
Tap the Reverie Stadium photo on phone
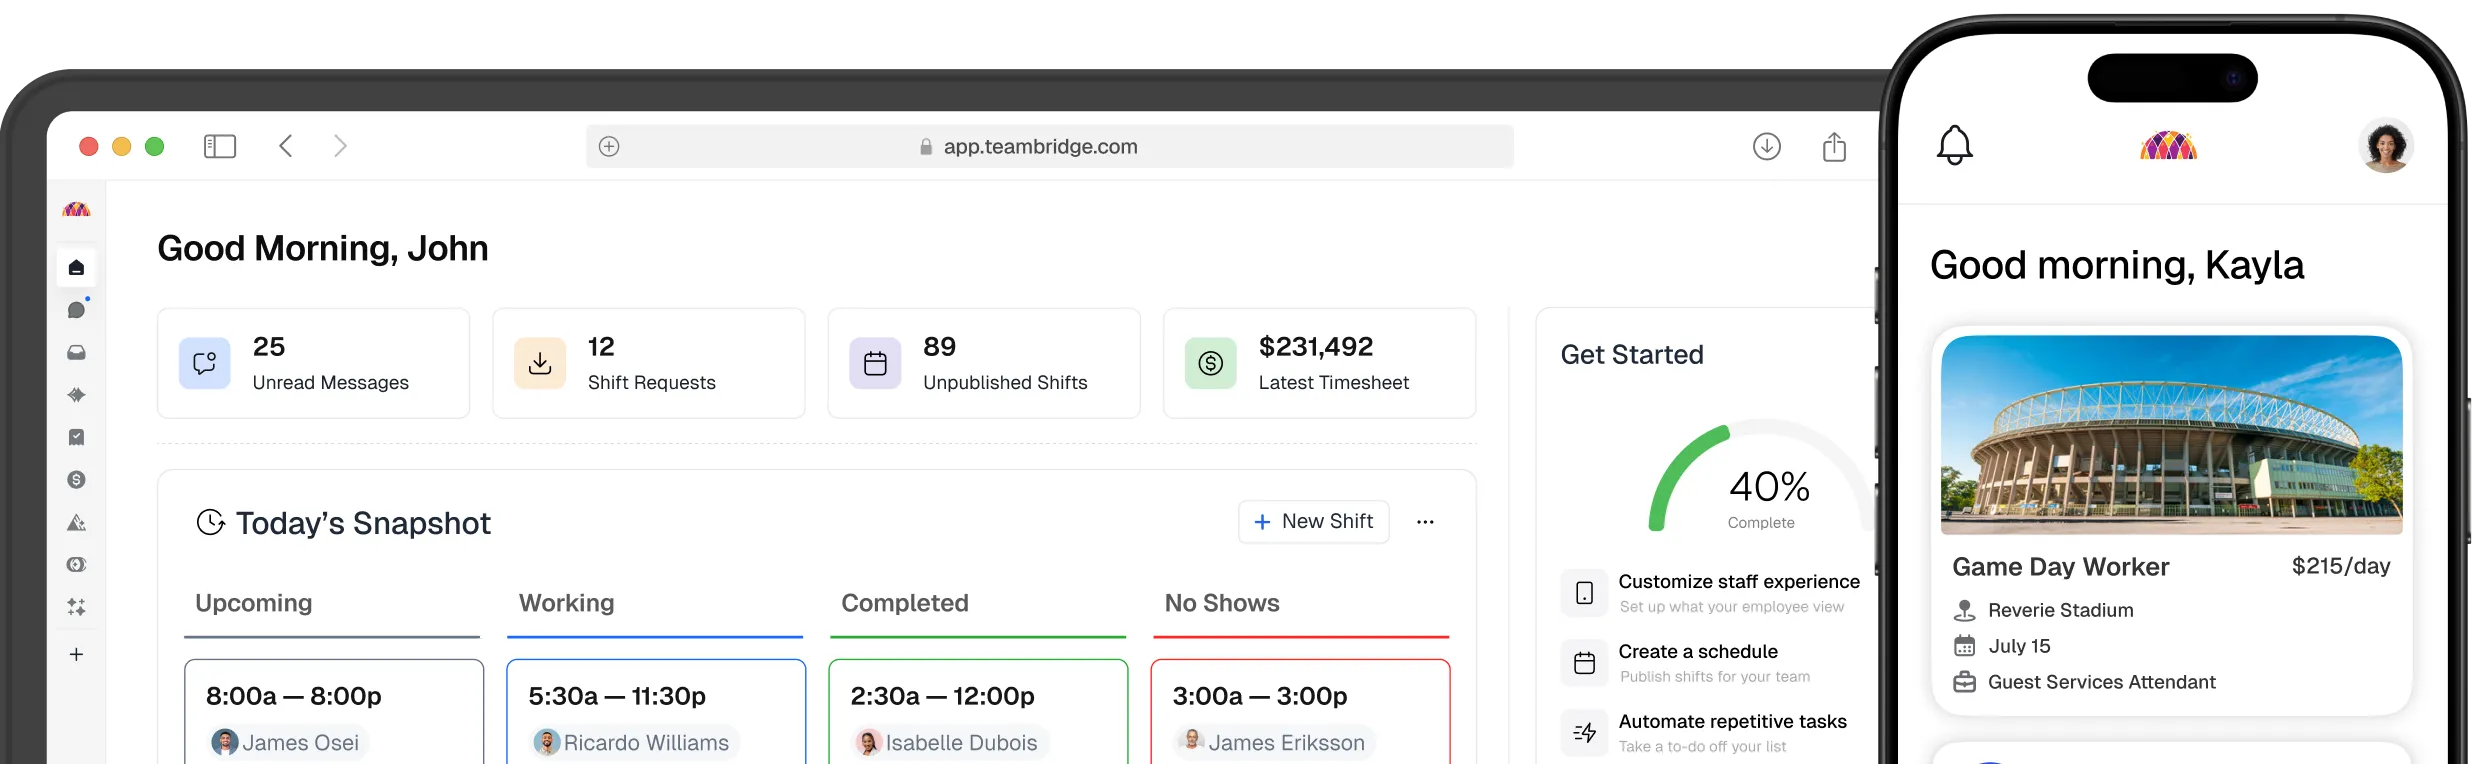tap(2171, 435)
